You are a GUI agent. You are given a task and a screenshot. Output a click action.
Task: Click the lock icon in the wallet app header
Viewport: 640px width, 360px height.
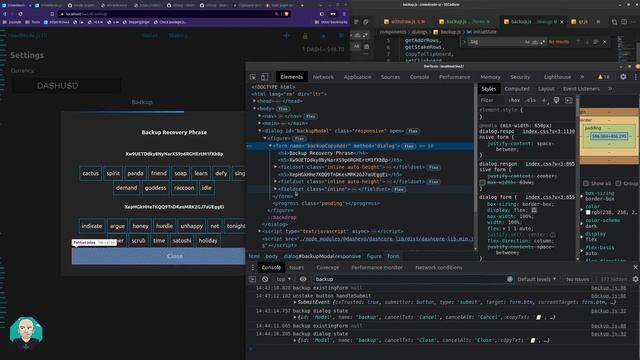click(x=305, y=36)
